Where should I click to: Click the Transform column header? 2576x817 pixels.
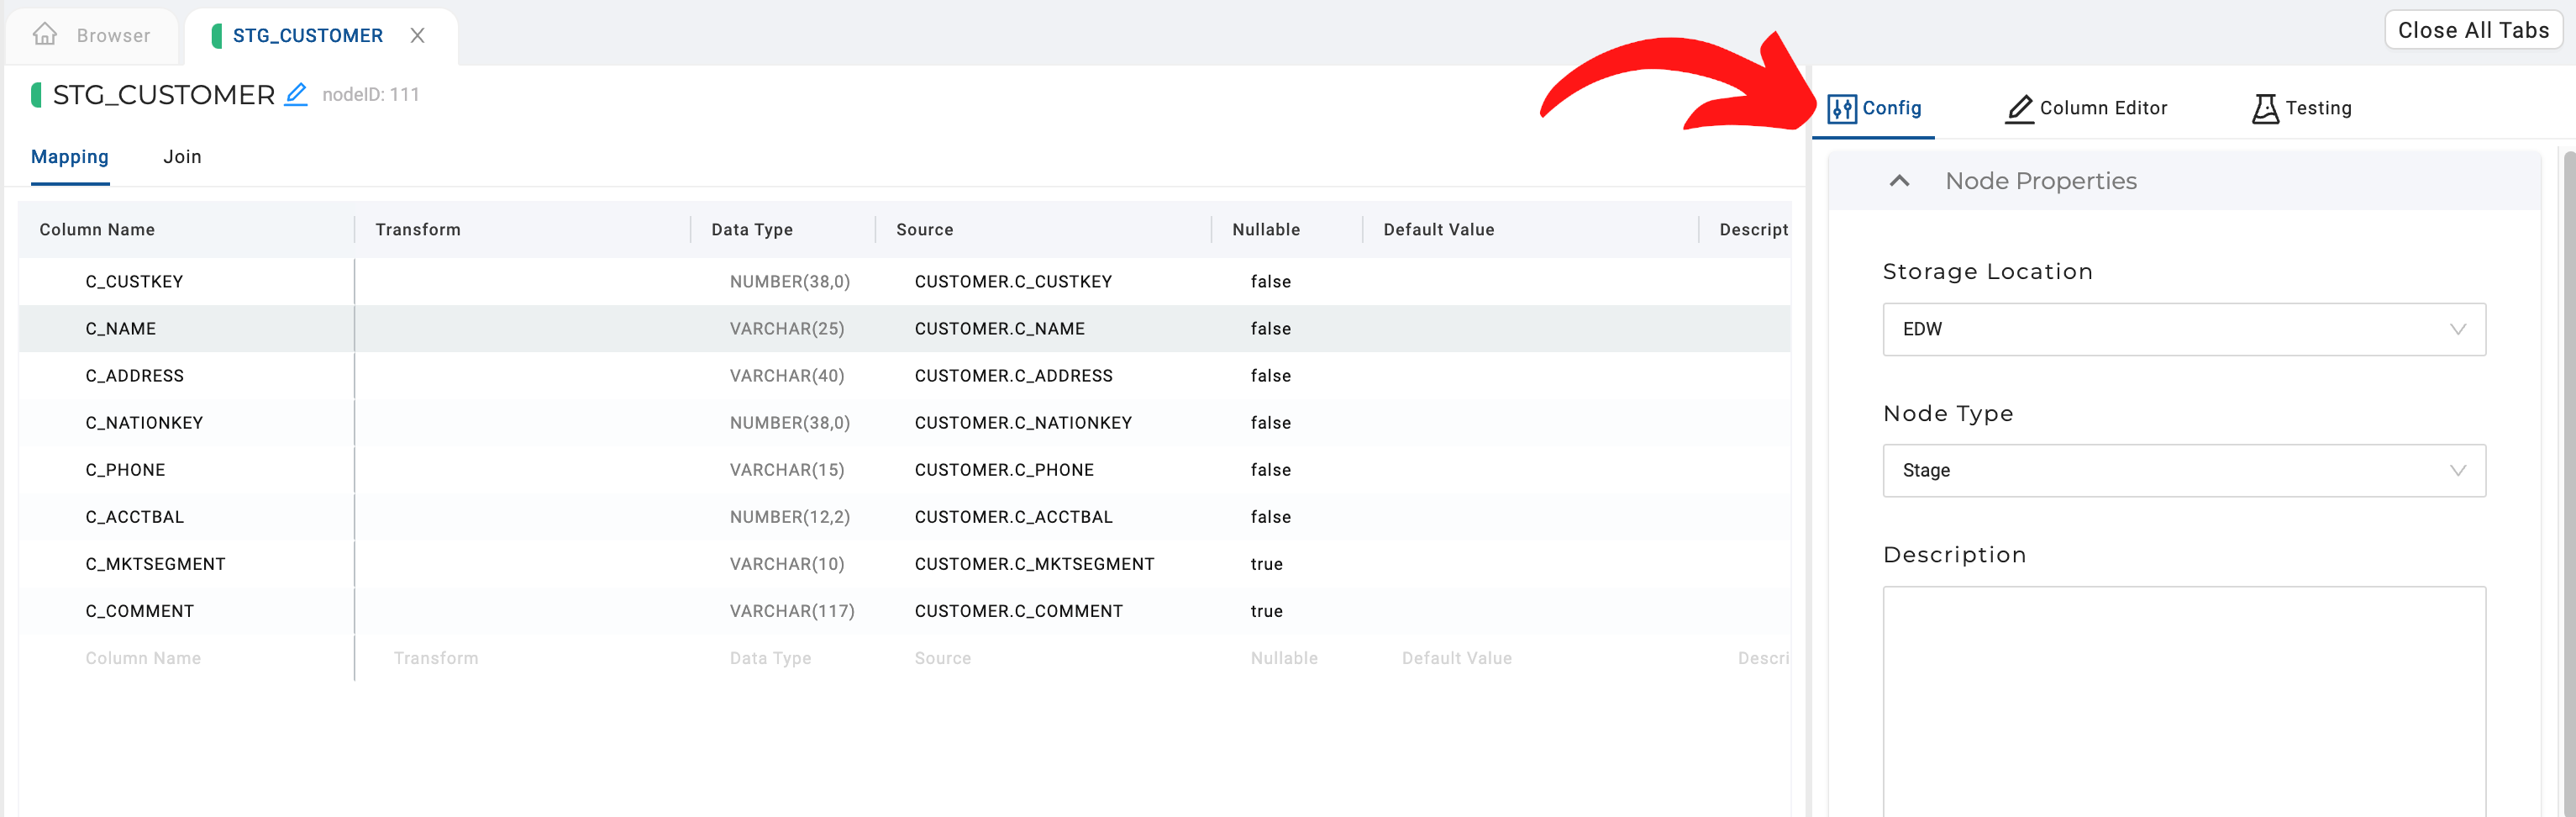coord(418,230)
